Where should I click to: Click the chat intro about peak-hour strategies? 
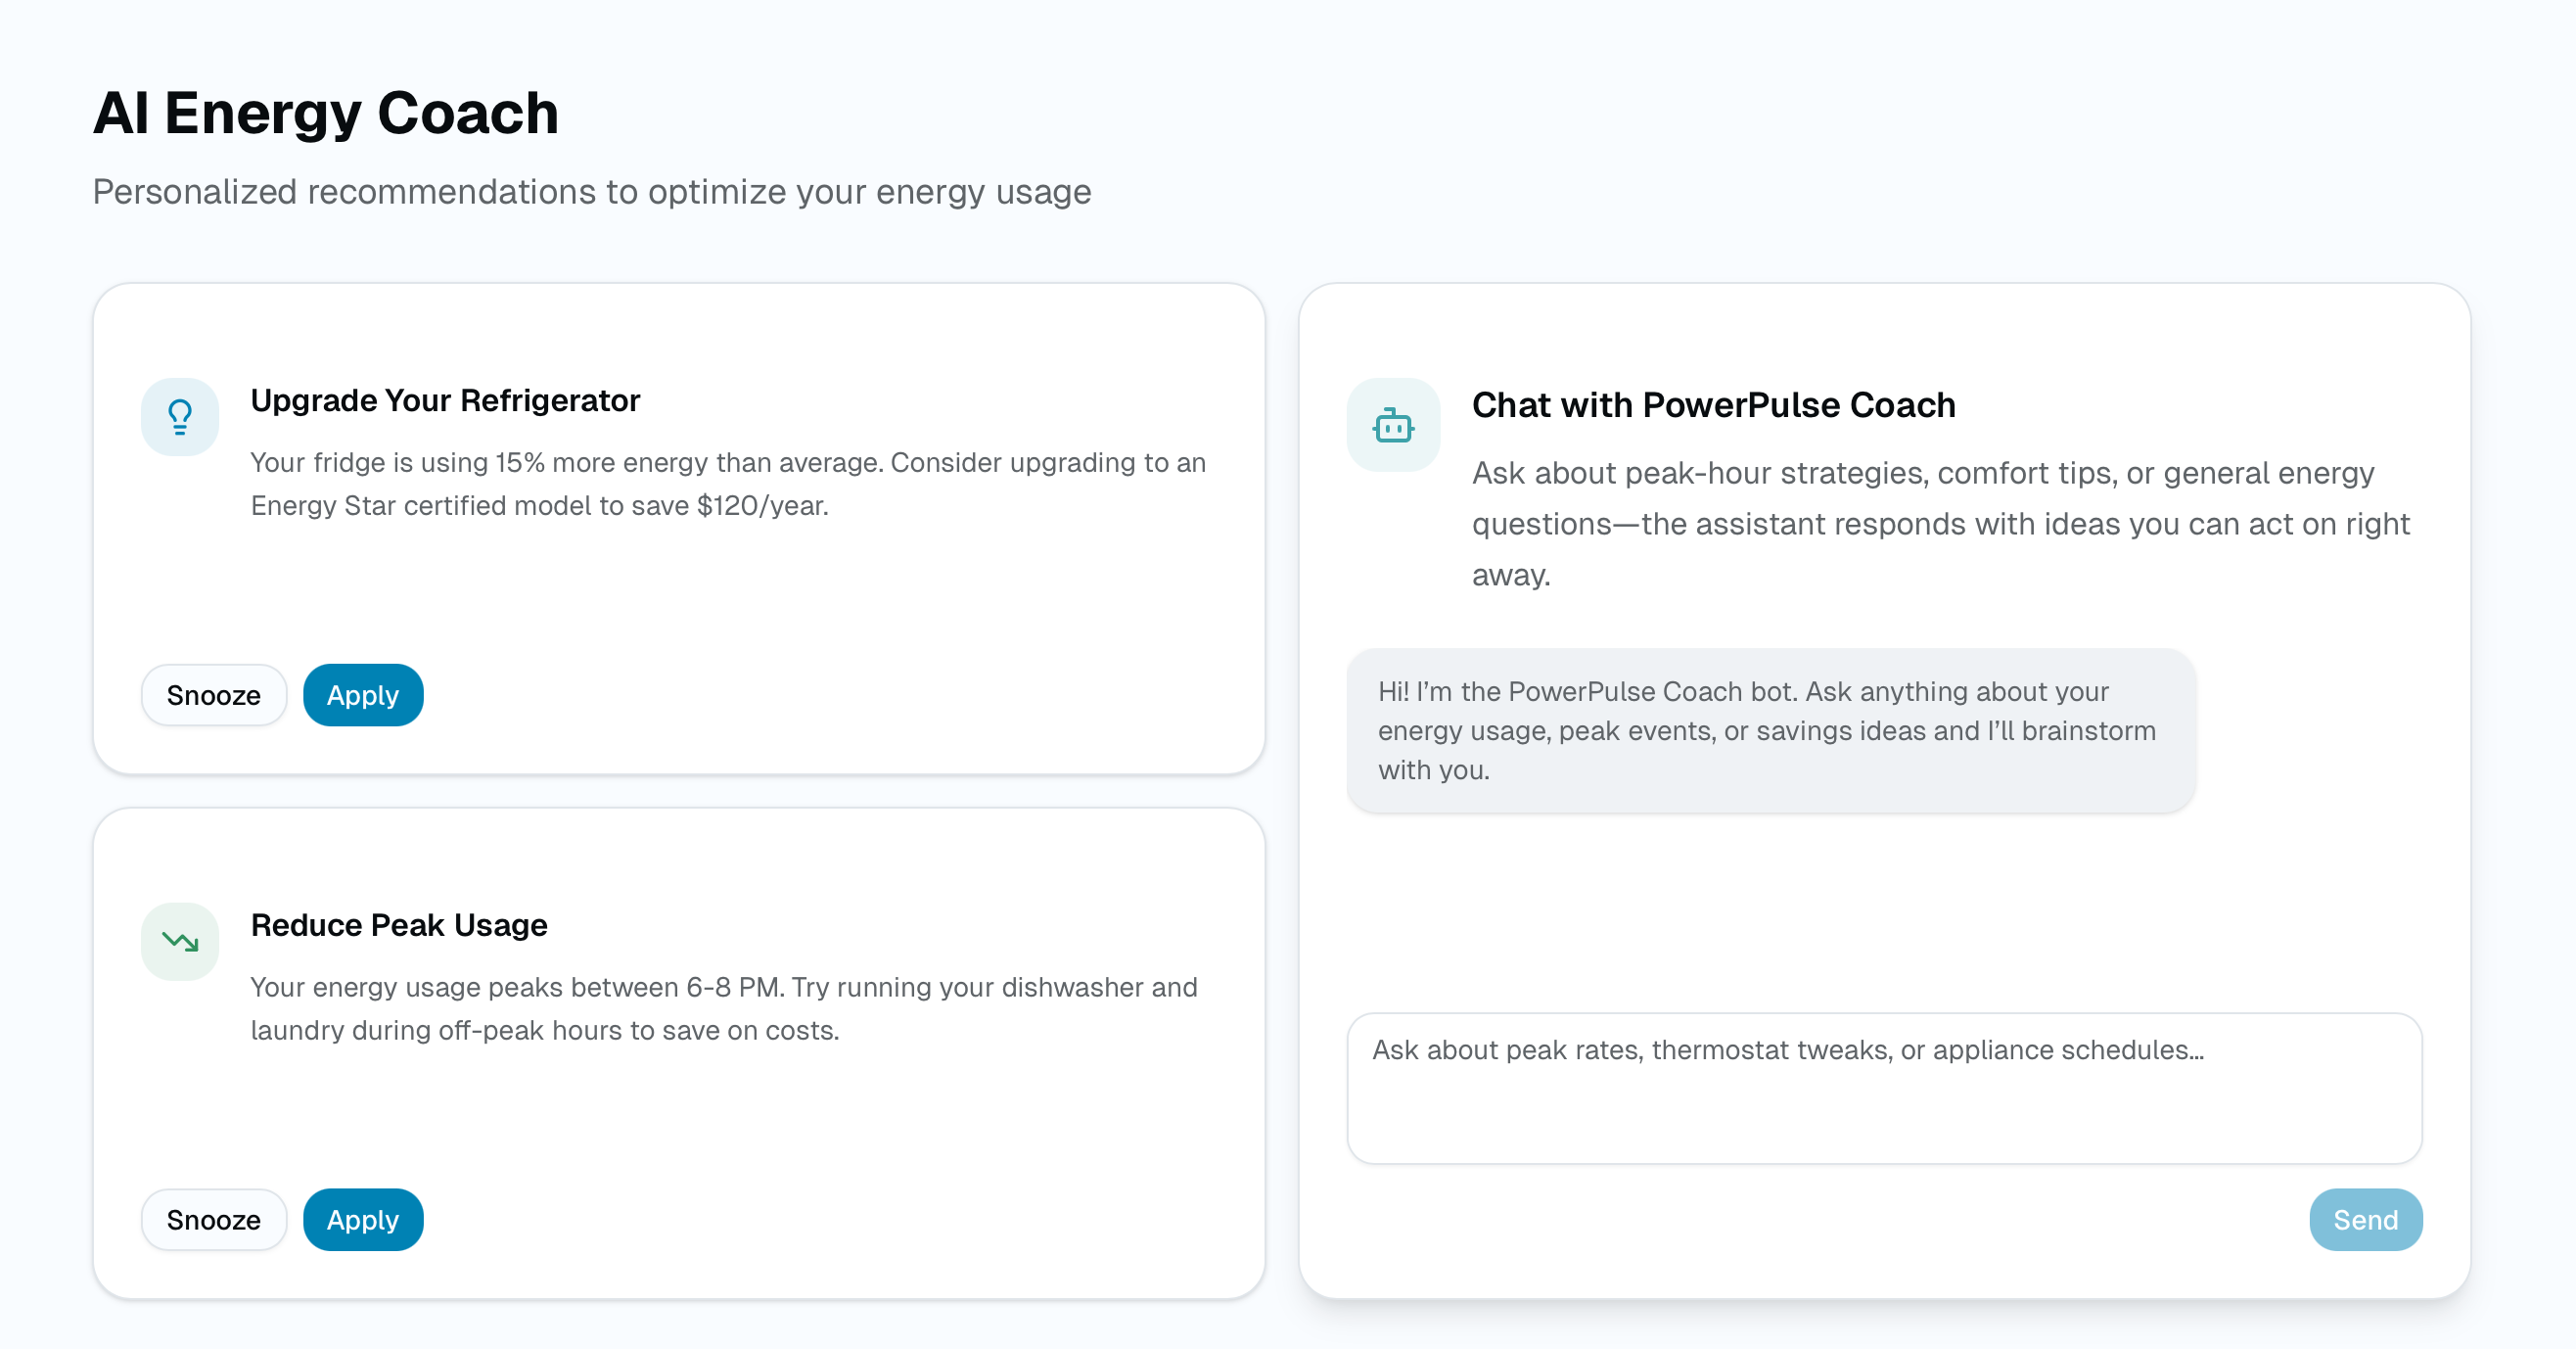[x=1940, y=523]
